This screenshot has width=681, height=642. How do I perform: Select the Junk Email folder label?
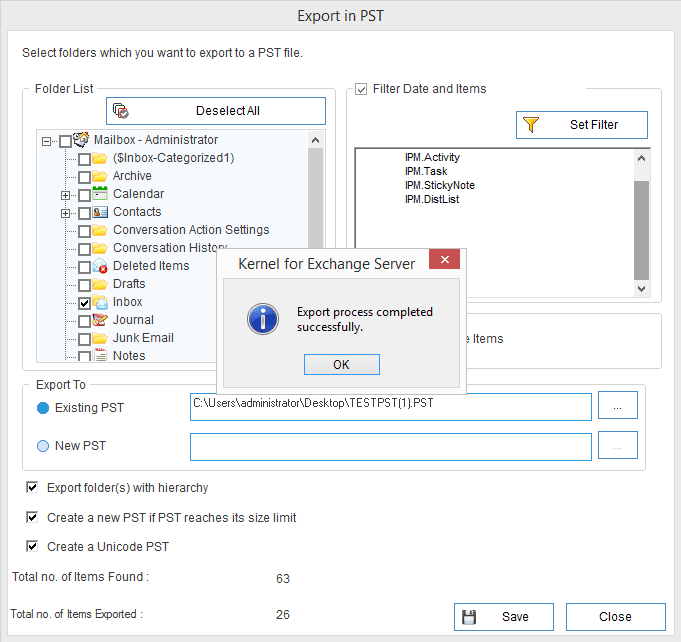coord(143,338)
